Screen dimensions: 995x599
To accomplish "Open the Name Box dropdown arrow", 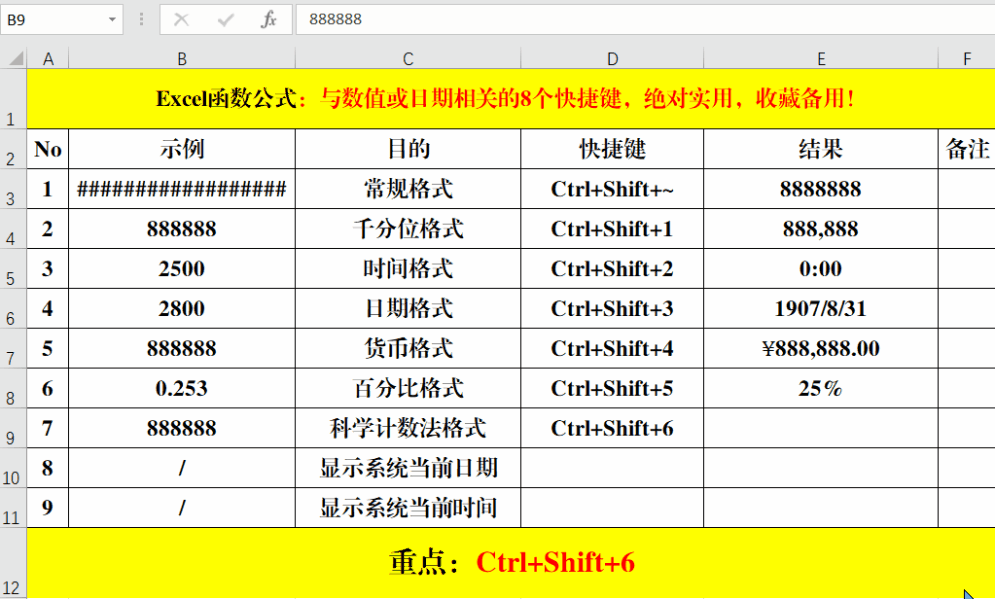I will [112, 20].
